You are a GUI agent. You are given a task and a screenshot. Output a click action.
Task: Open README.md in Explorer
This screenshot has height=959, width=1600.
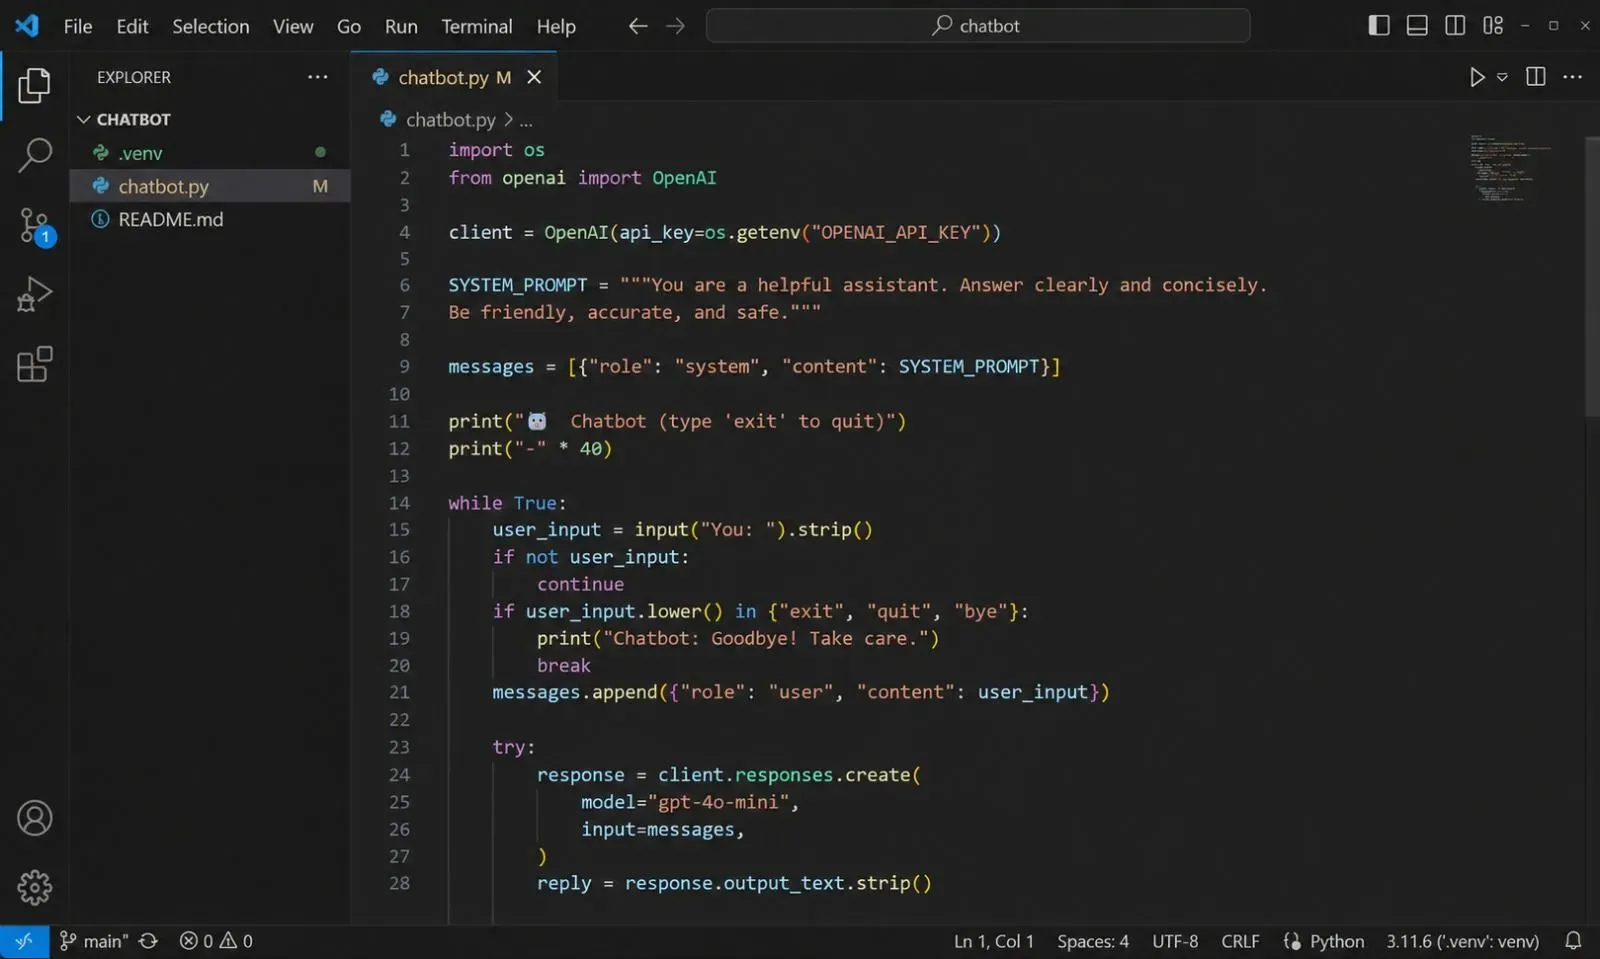tap(210, 219)
